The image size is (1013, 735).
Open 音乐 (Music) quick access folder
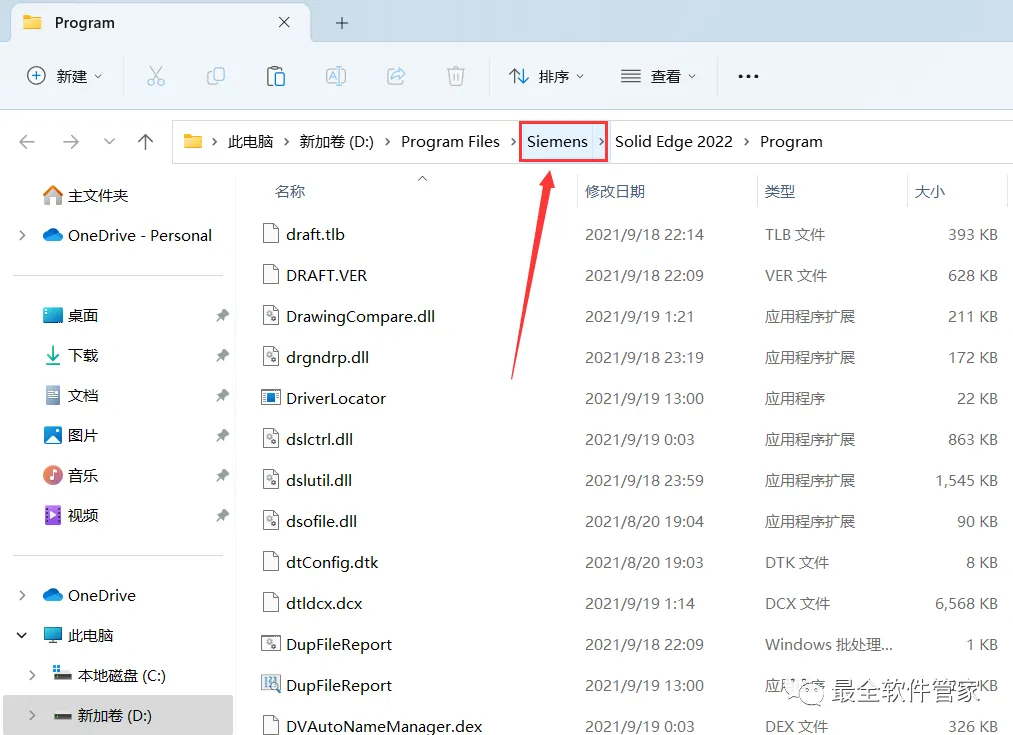[71, 475]
